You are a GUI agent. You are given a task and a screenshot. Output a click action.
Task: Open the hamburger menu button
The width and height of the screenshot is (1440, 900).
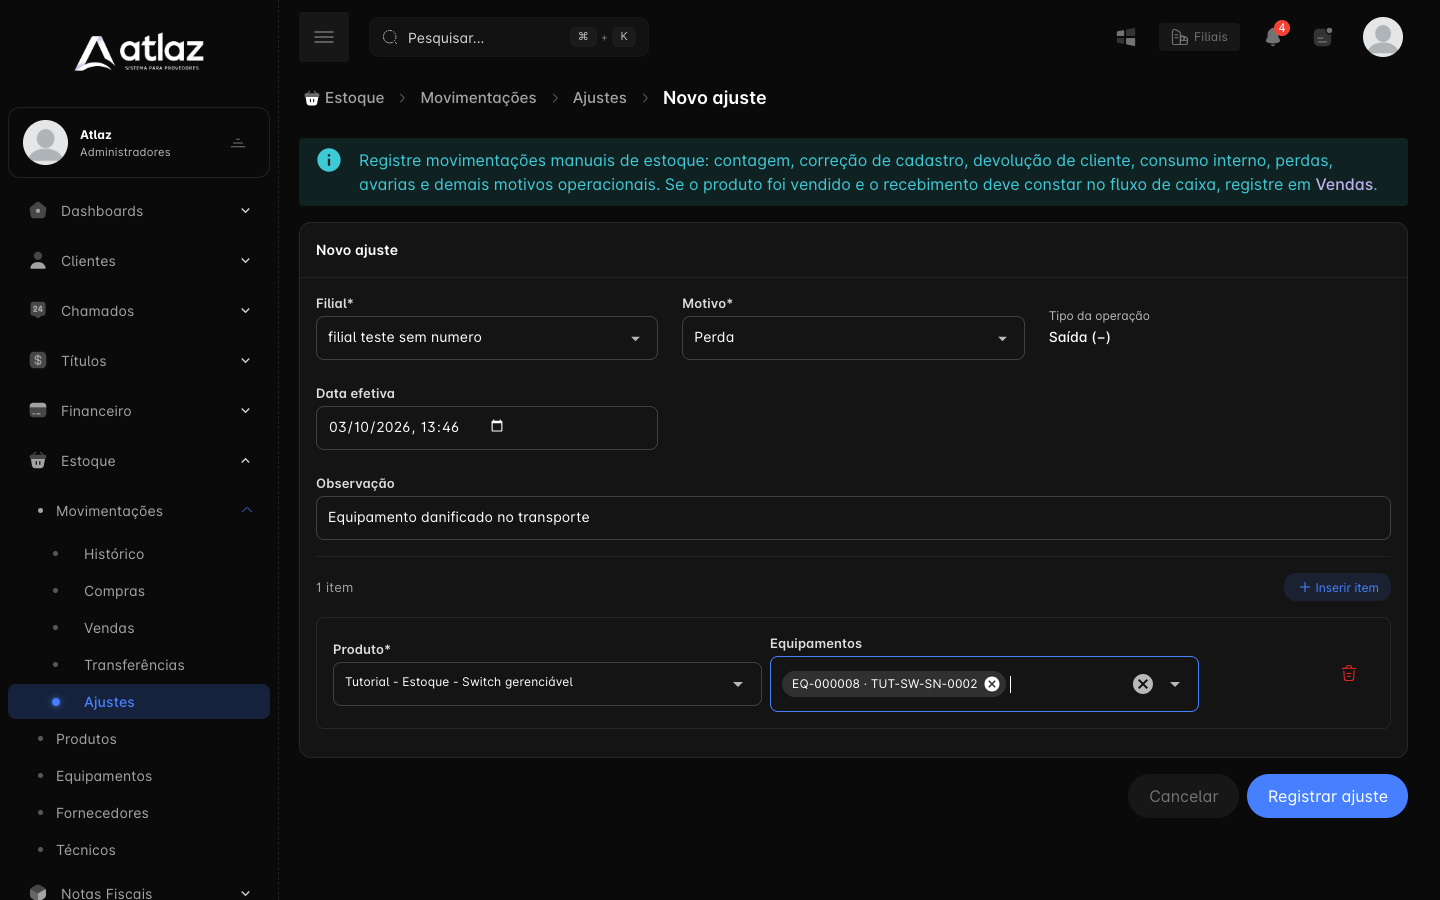click(324, 37)
